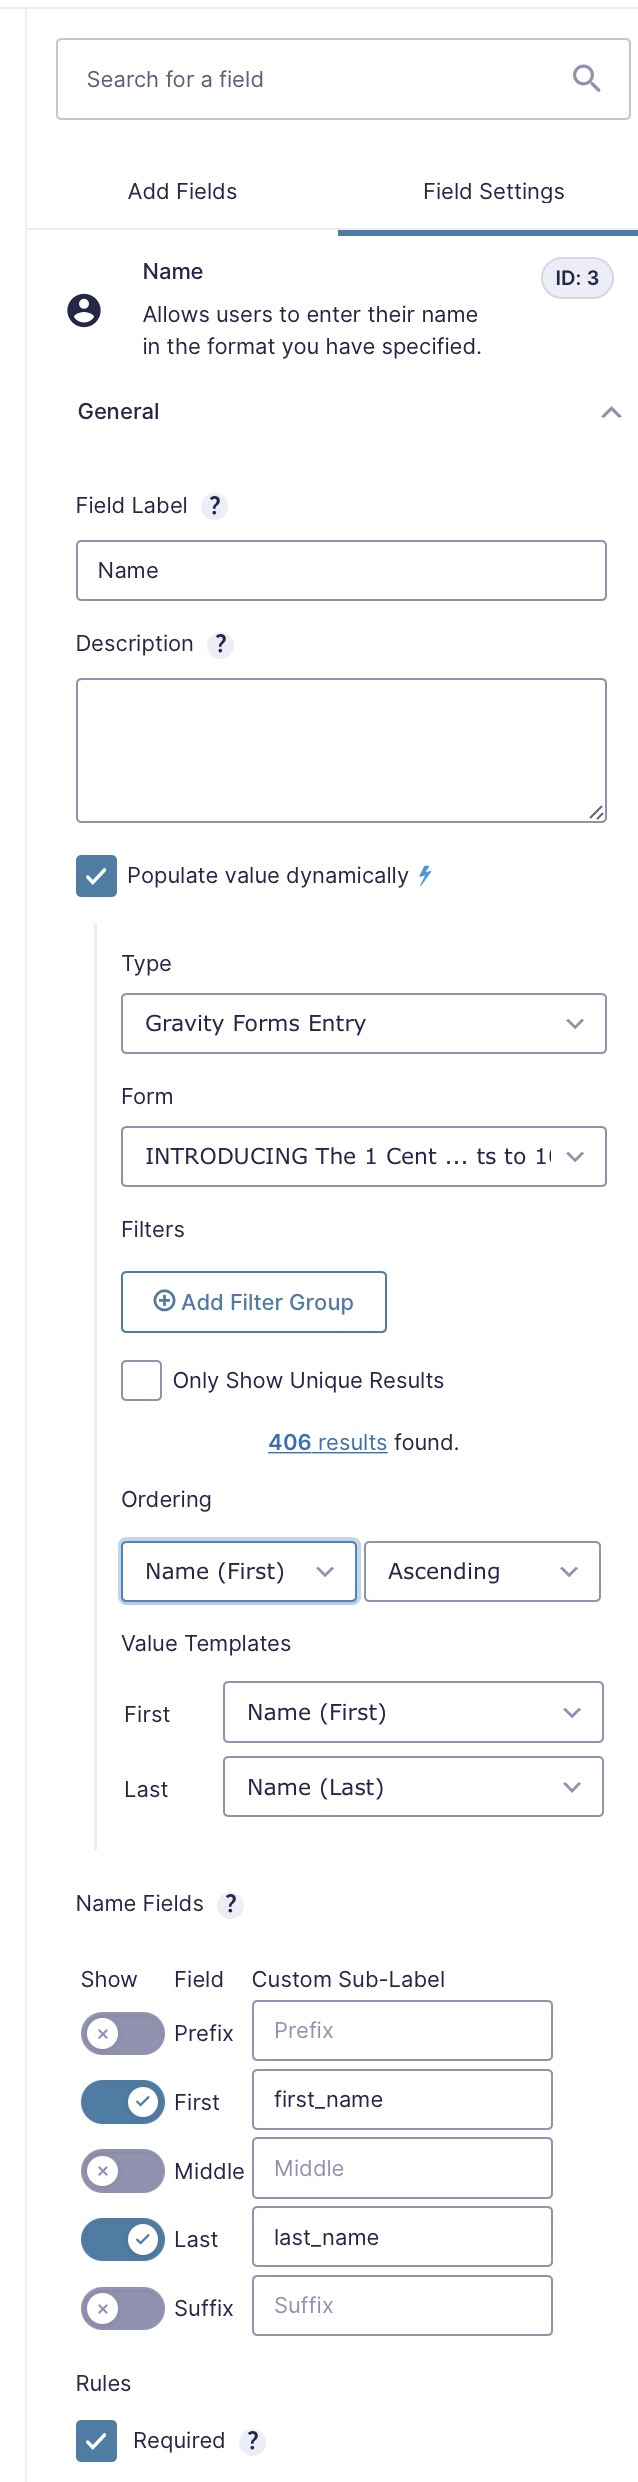Click the Add Filter Group button
This screenshot has width=638, height=2482.
pyautogui.click(x=254, y=1302)
